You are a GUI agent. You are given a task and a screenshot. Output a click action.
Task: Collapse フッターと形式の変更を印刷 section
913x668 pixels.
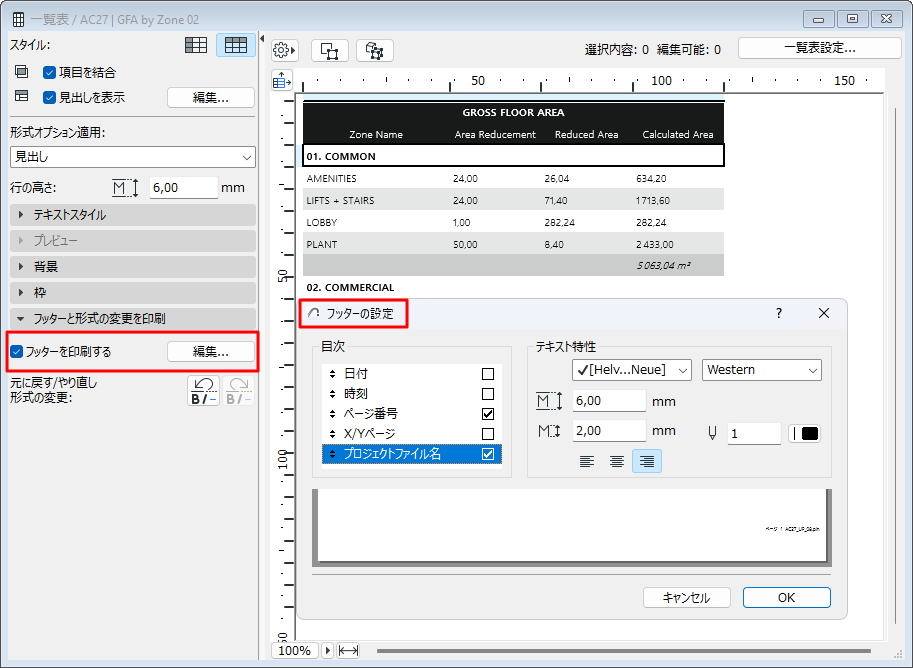pos(133,319)
